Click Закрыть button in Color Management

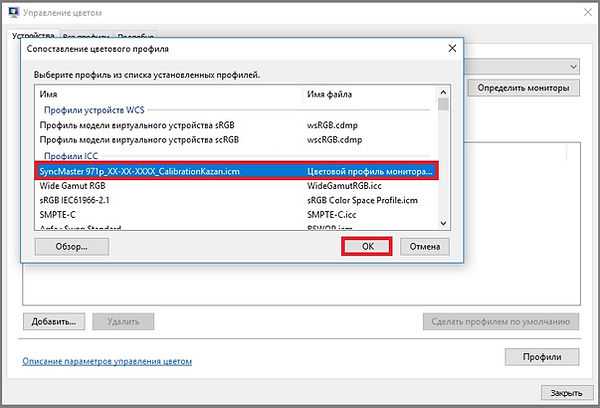click(x=566, y=393)
